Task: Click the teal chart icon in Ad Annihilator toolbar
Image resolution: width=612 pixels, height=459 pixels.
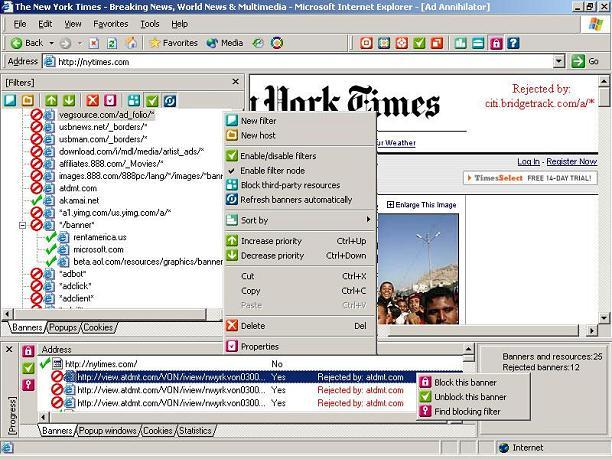Action: click(461, 43)
